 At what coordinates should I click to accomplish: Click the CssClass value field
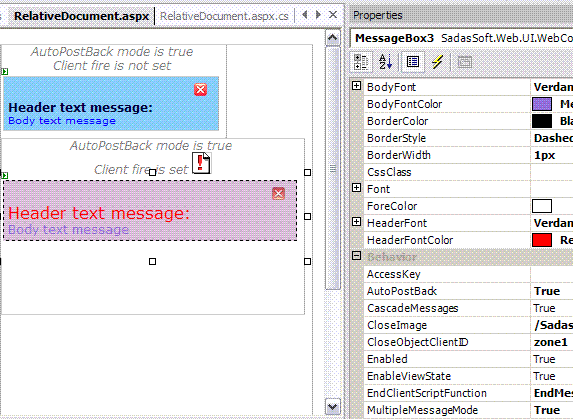pyautogui.click(x=552, y=172)
